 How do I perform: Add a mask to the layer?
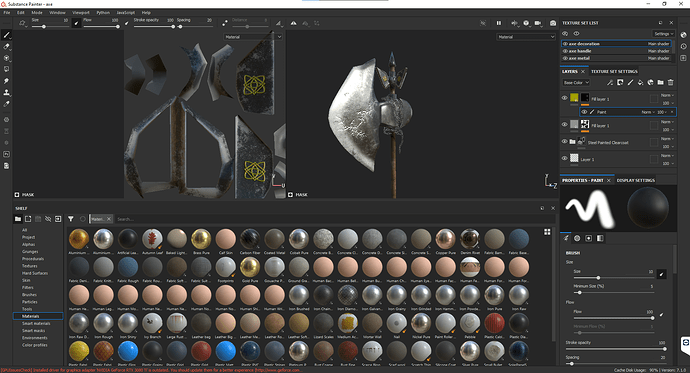point(620,82)
